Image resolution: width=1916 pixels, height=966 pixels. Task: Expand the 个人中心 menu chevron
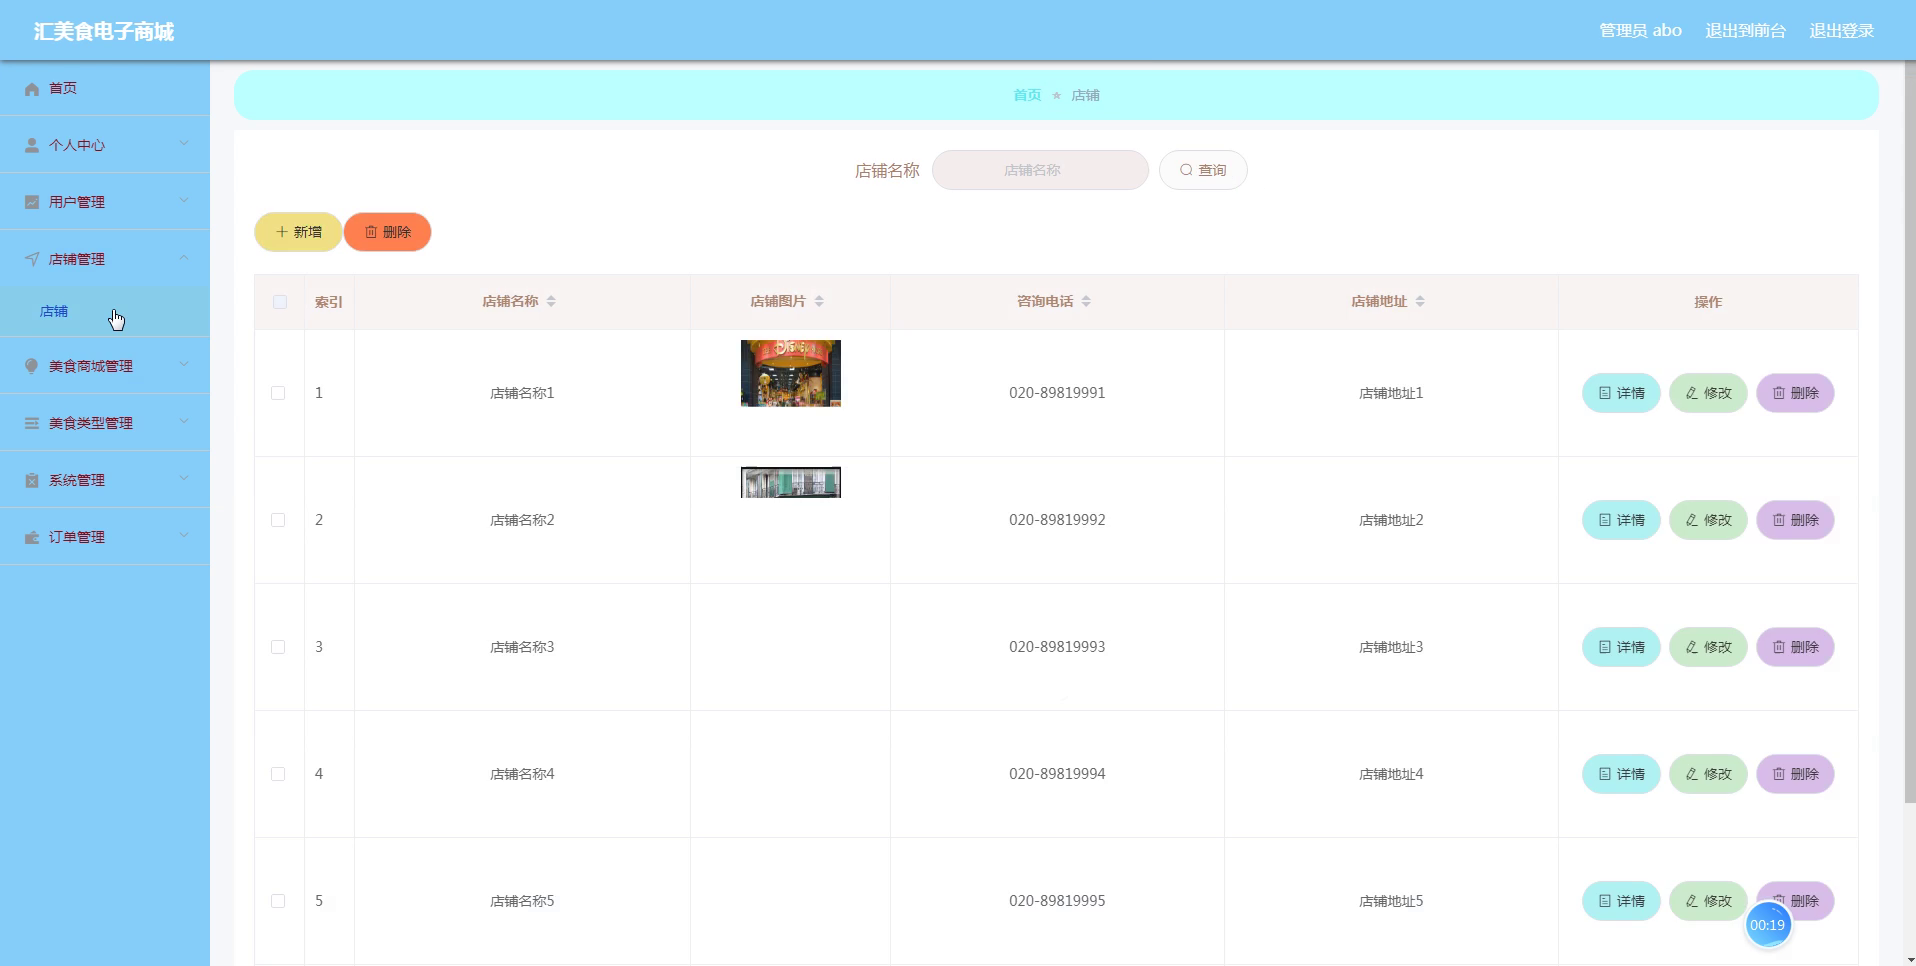184,144
